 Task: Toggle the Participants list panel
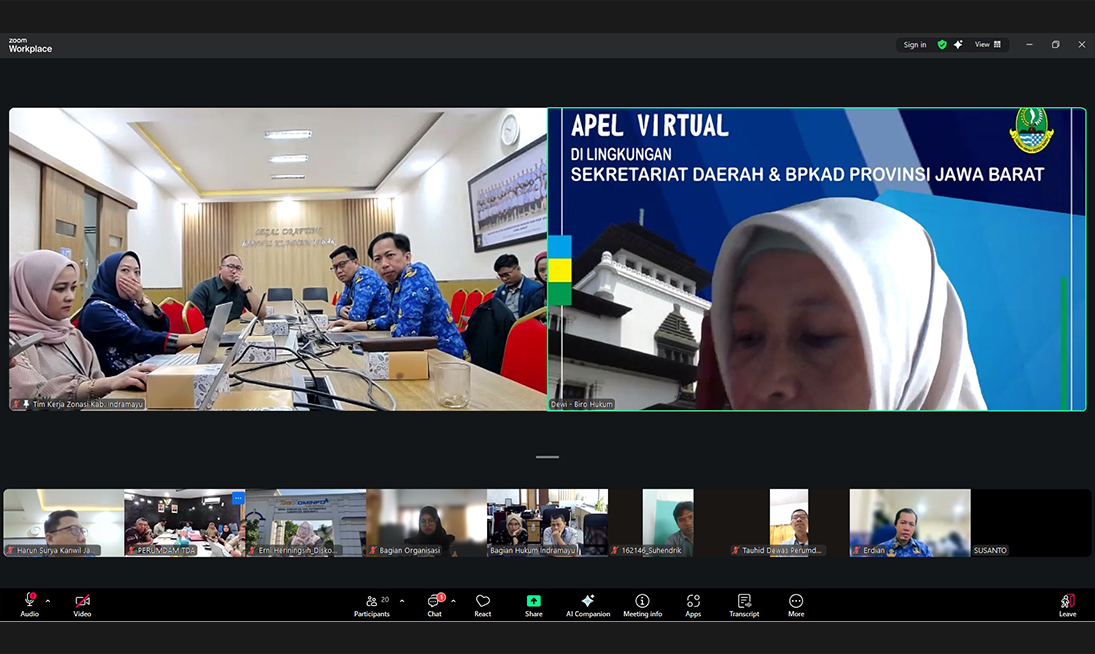coord(372,604)
